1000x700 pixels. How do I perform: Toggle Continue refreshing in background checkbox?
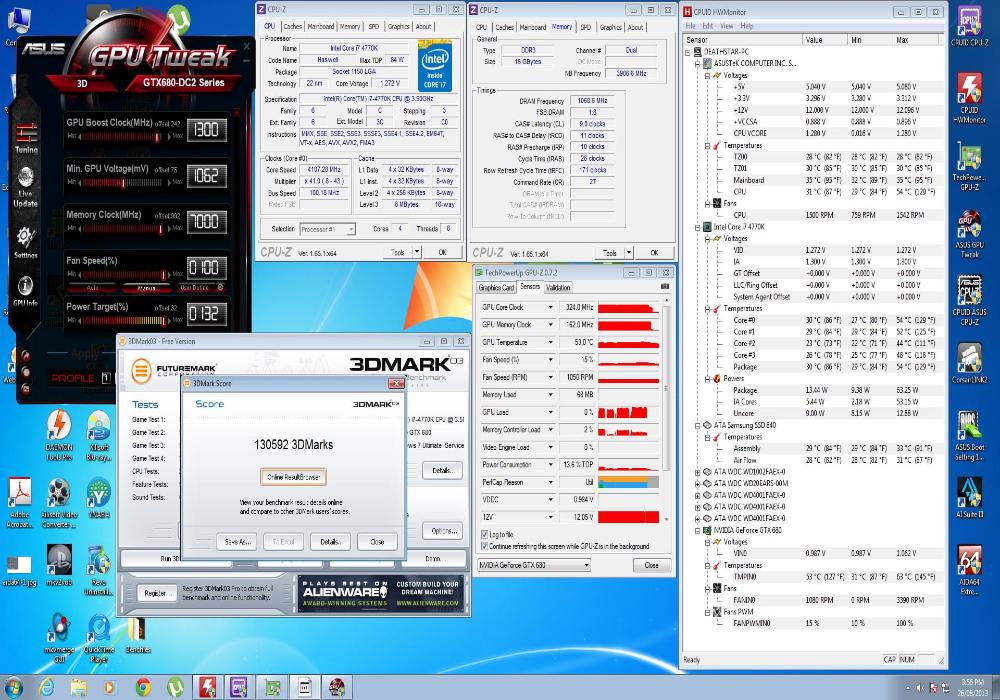click(x=485, y=546)
